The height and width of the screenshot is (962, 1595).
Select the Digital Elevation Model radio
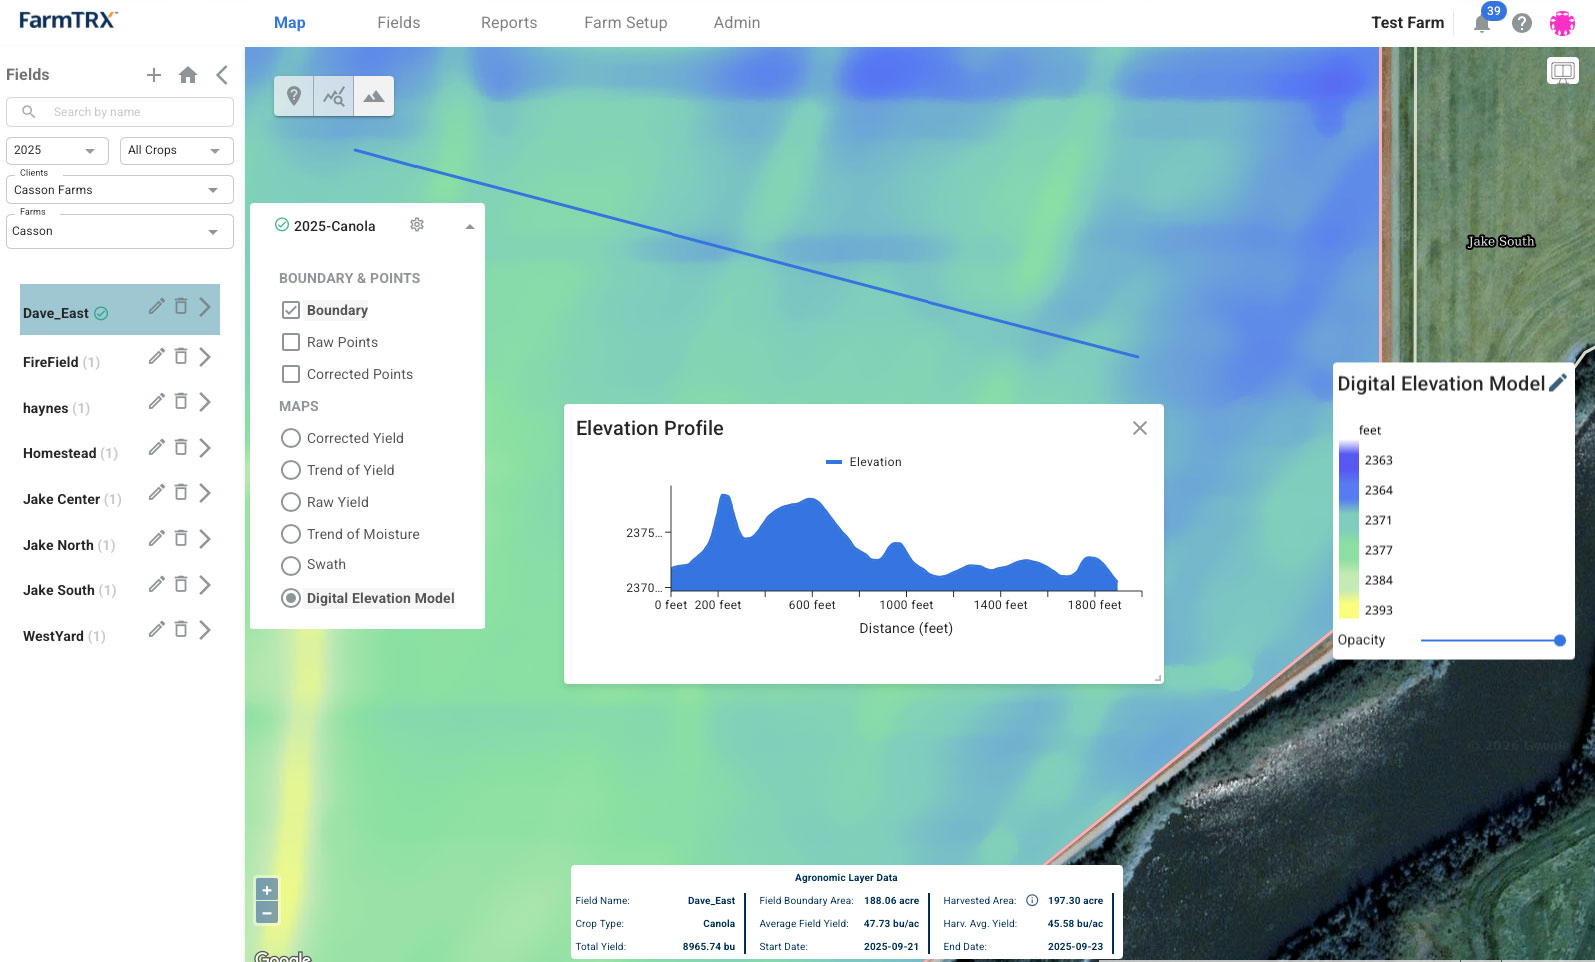[291, 598]
